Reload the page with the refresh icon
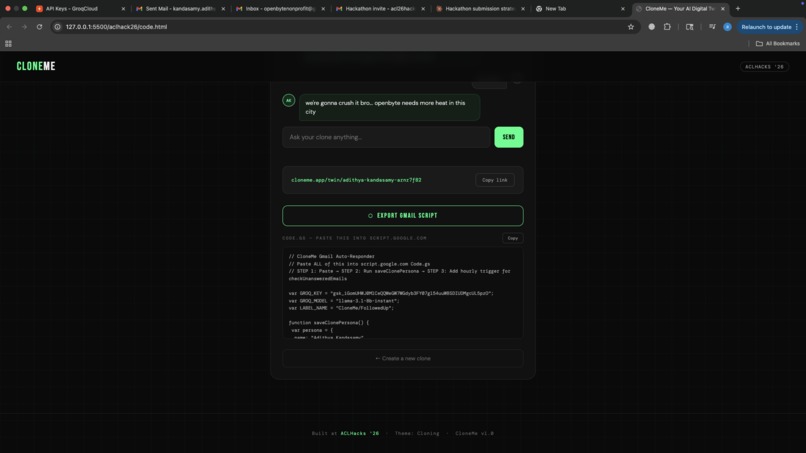The width and height of the screenshot is (806, 453). click(x=39, y=27)
